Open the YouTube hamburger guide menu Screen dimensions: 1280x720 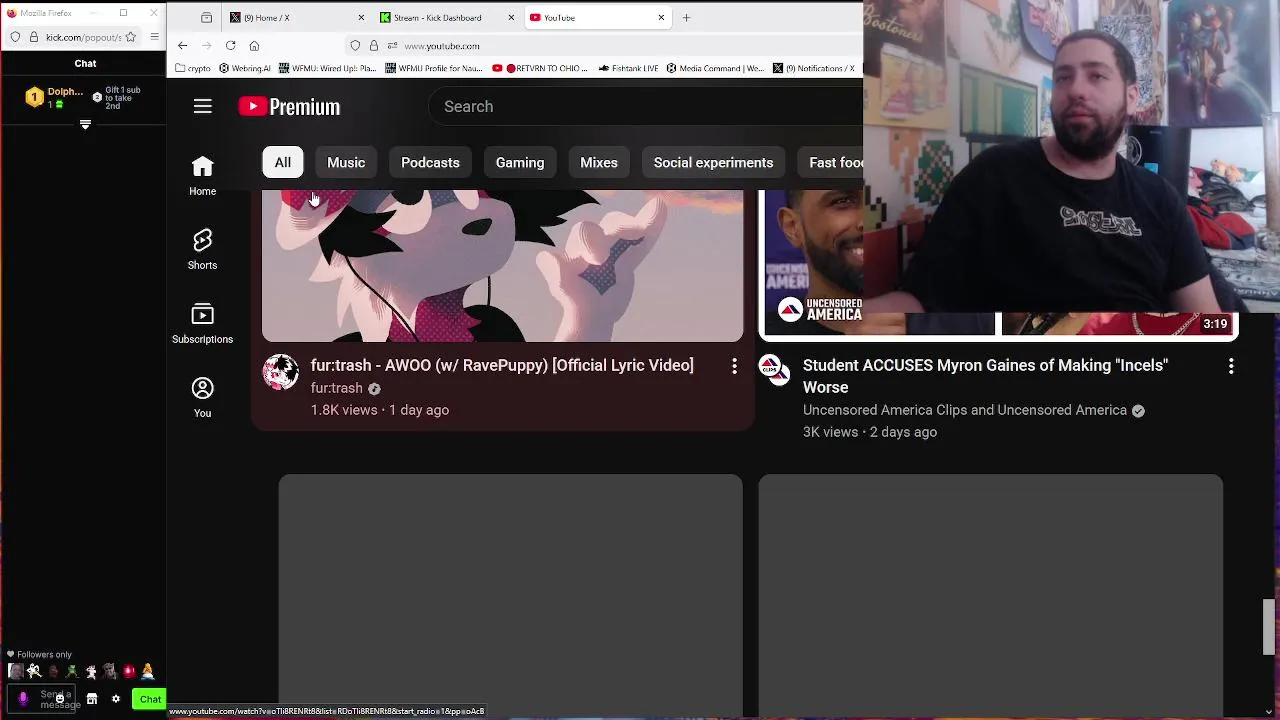click(x=203, y=106)
